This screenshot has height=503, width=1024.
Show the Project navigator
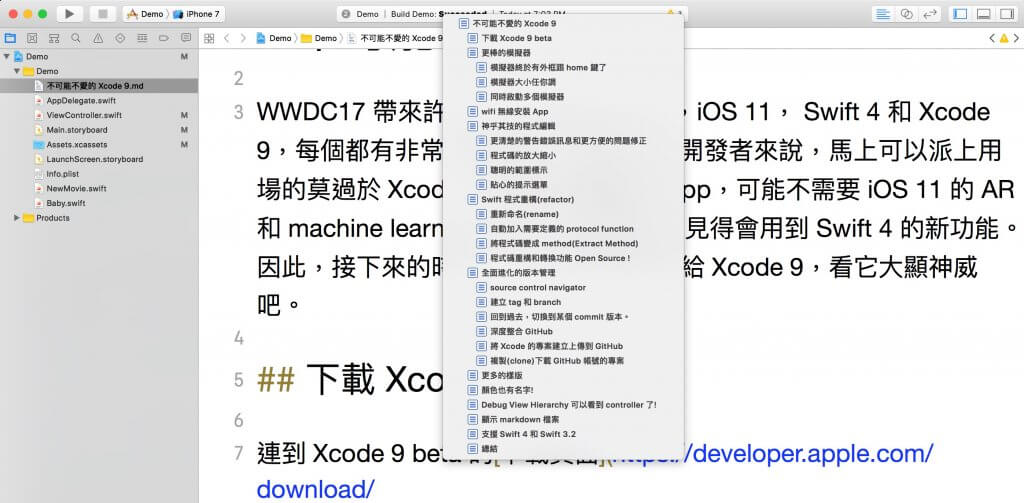[x=10, y=38]
